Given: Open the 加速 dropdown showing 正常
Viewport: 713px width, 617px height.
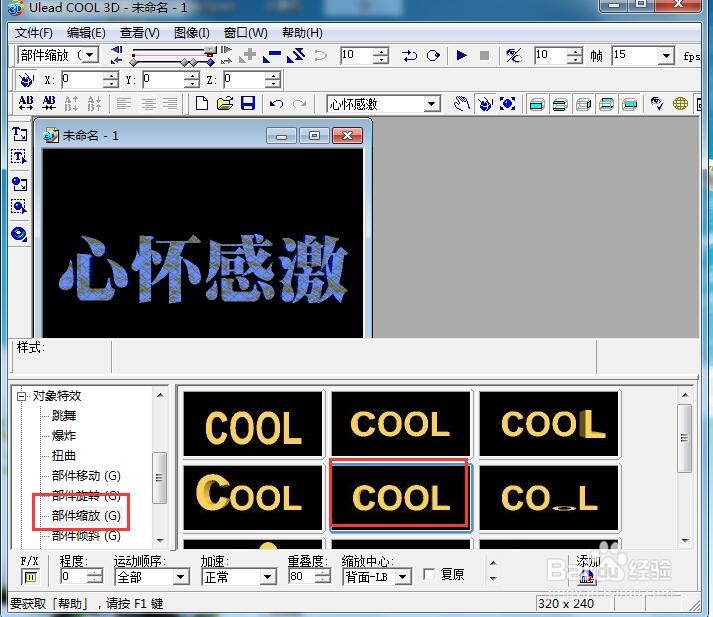Looking at the screenshot, I should click(267, 577).
